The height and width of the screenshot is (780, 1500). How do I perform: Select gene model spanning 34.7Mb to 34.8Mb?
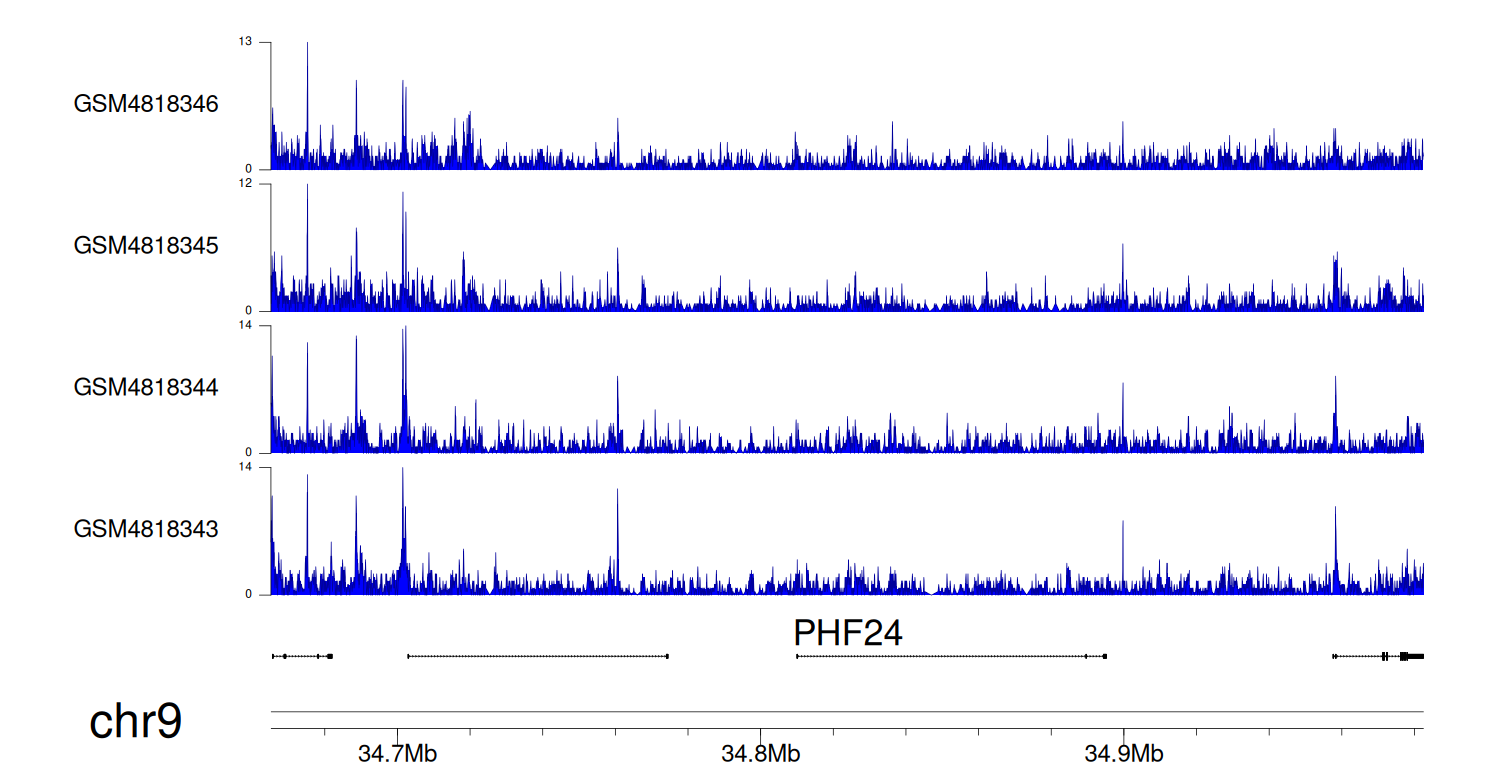[x=538, y=656]
